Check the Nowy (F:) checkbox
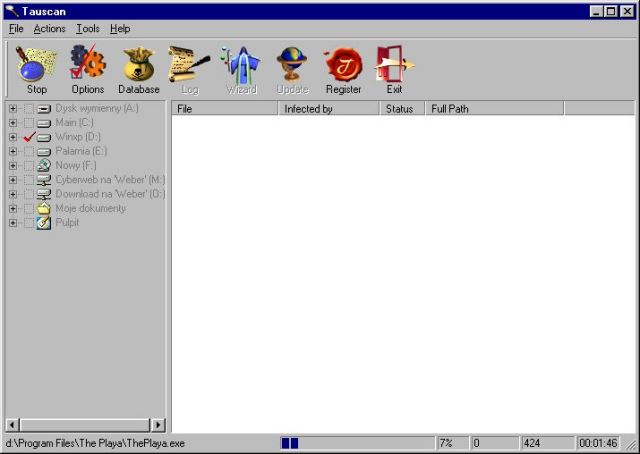 click(29, 166)
